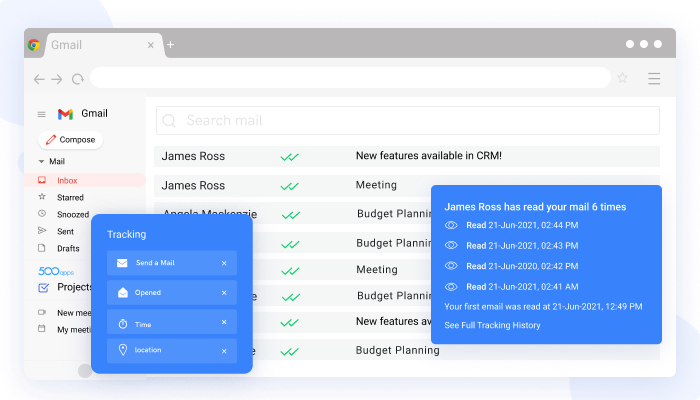
Task: Remove location tracking item
Action: [x=224, y=351]
